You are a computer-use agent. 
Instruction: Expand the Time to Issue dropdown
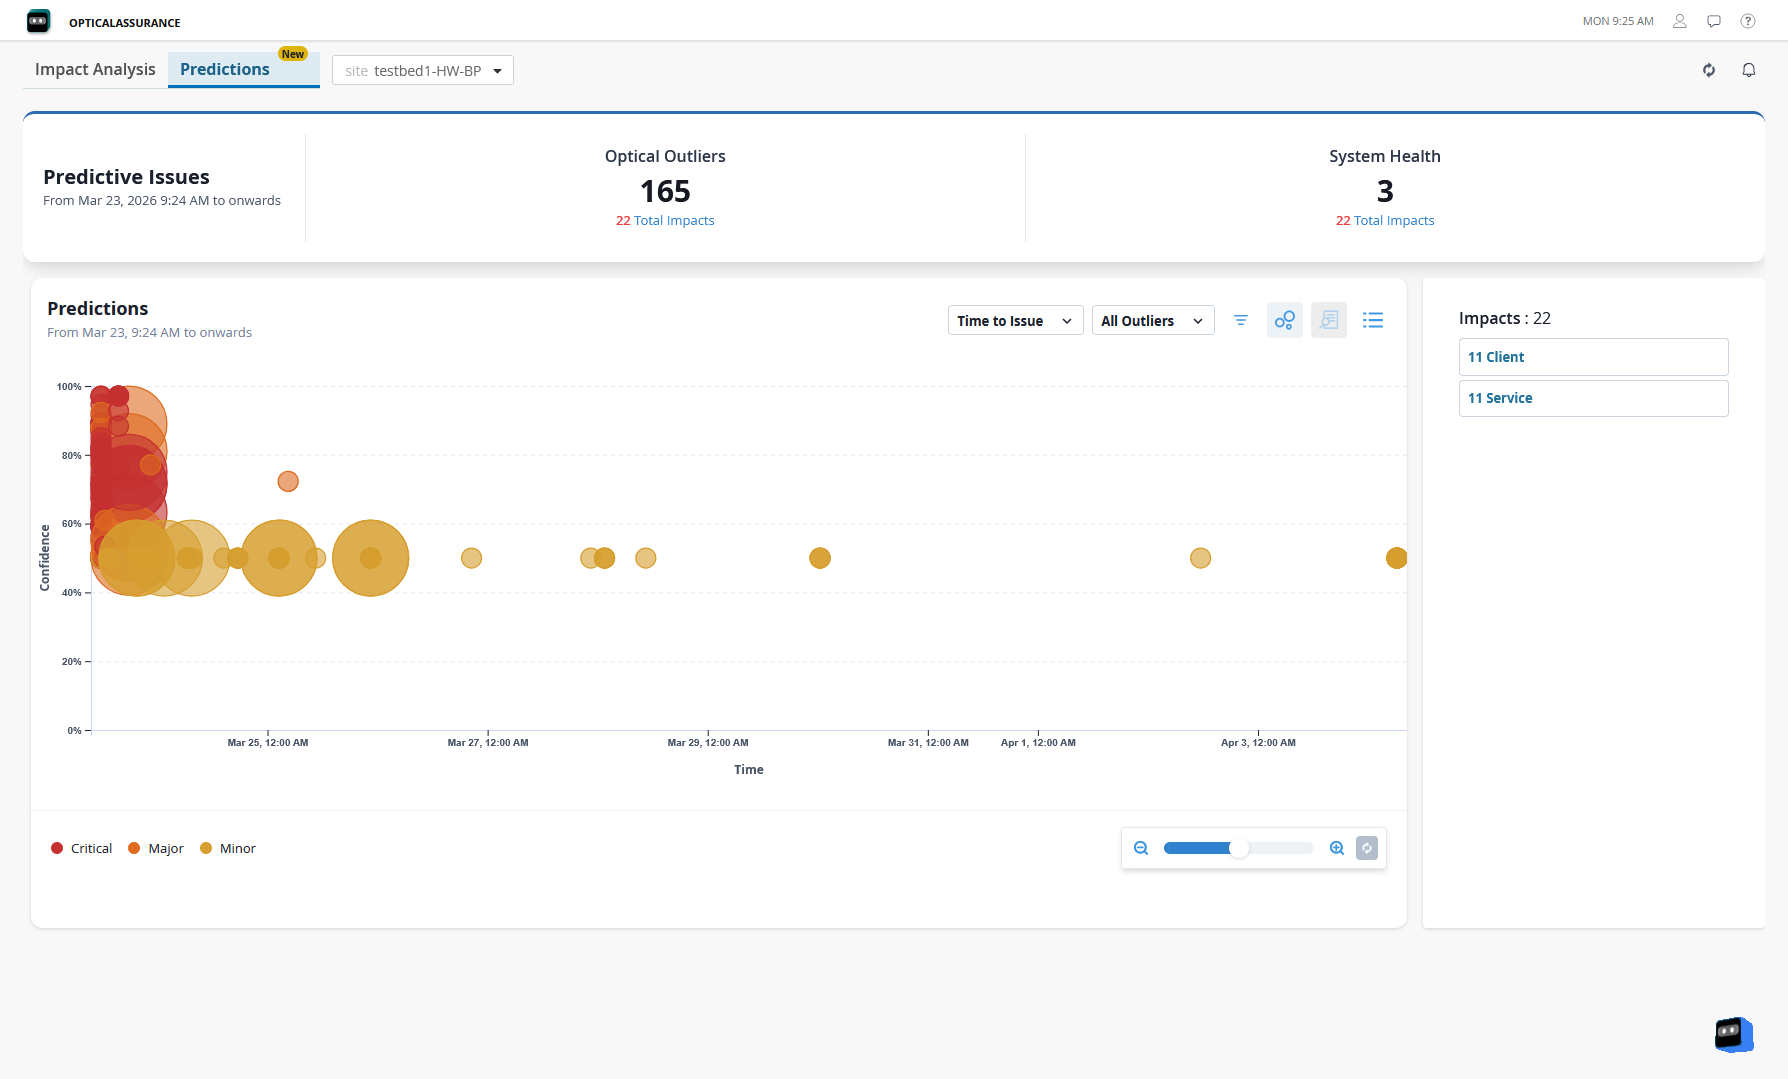coord(1015,320)
